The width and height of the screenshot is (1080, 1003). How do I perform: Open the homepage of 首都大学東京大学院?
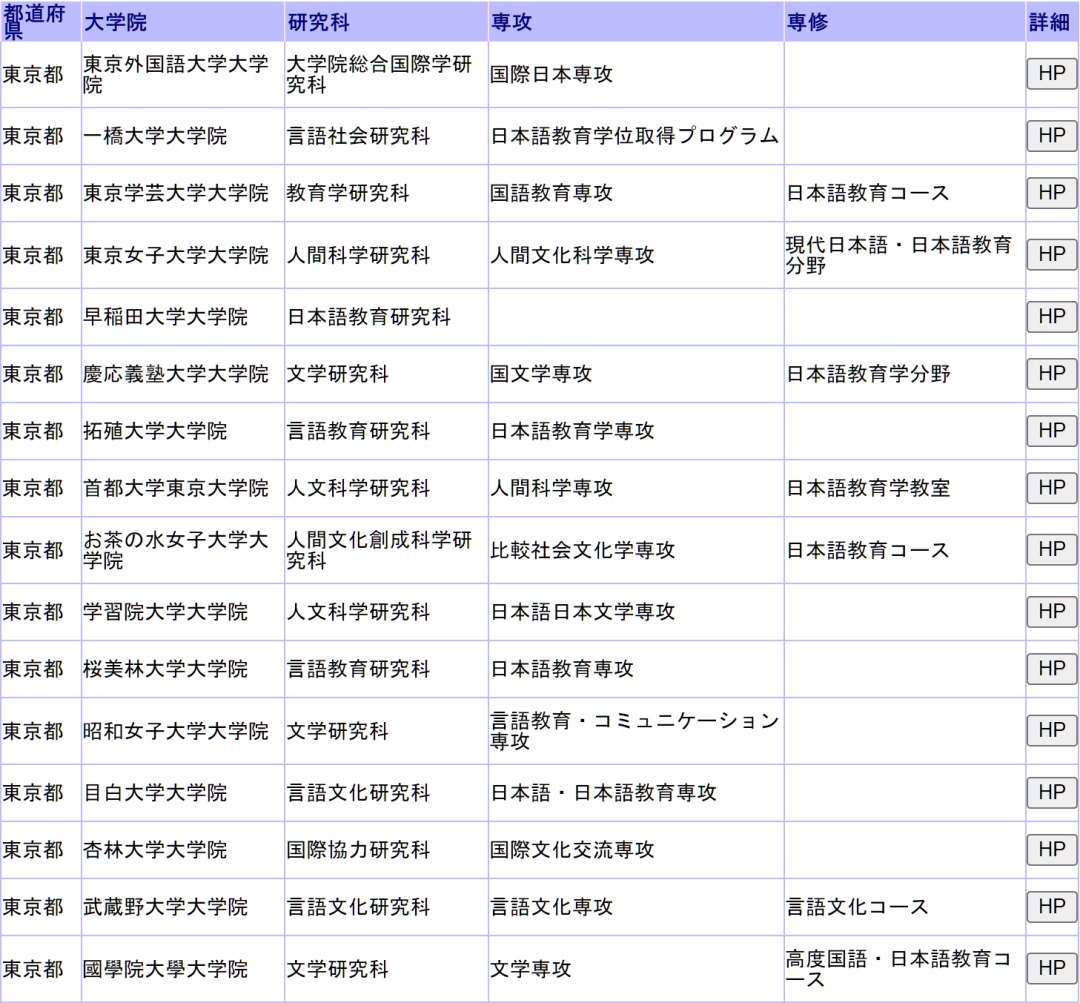click(x=1051, y=488)
